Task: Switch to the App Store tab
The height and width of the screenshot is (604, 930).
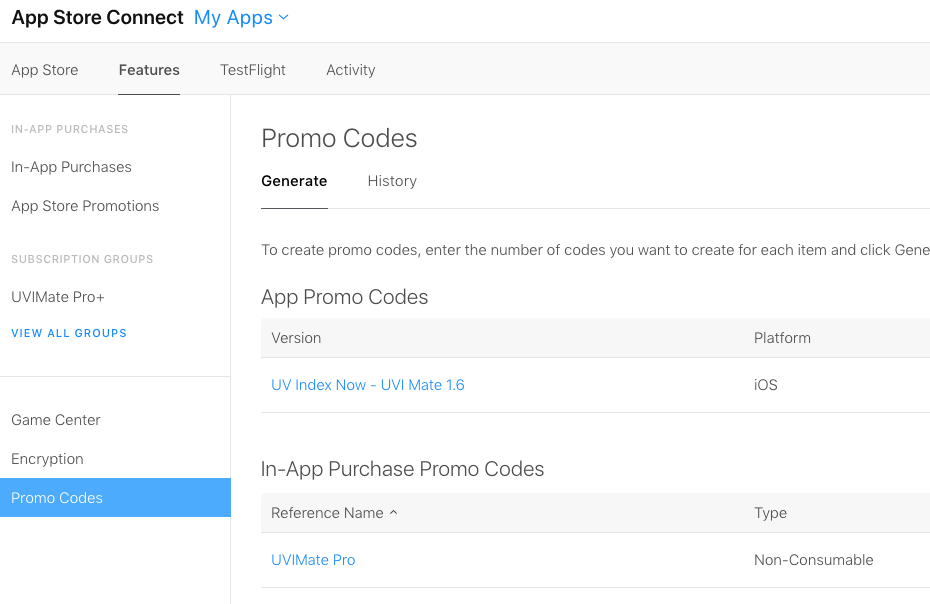Action: click(x=45, y=70)
